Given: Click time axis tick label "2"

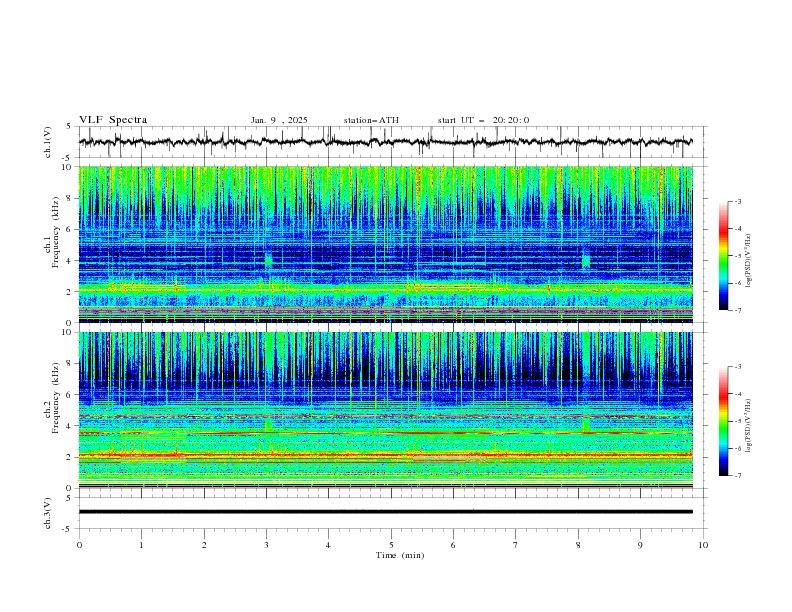Looking at the screenshot, I should click(204, 545).
